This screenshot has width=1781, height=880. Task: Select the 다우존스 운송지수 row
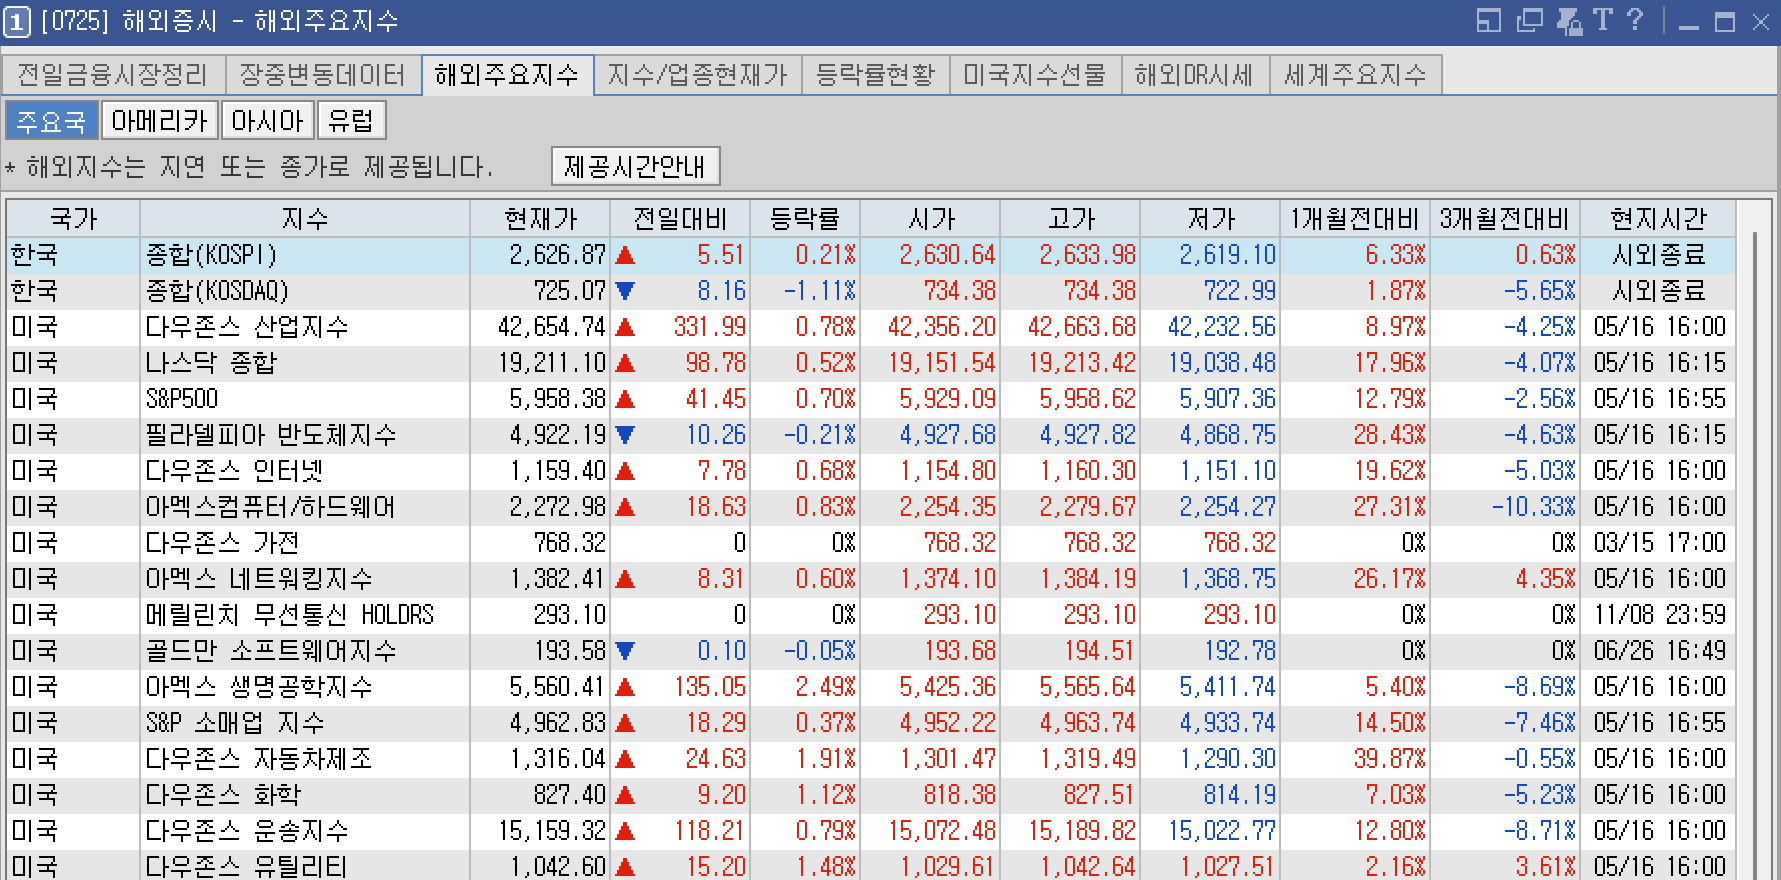click(871, 831)
